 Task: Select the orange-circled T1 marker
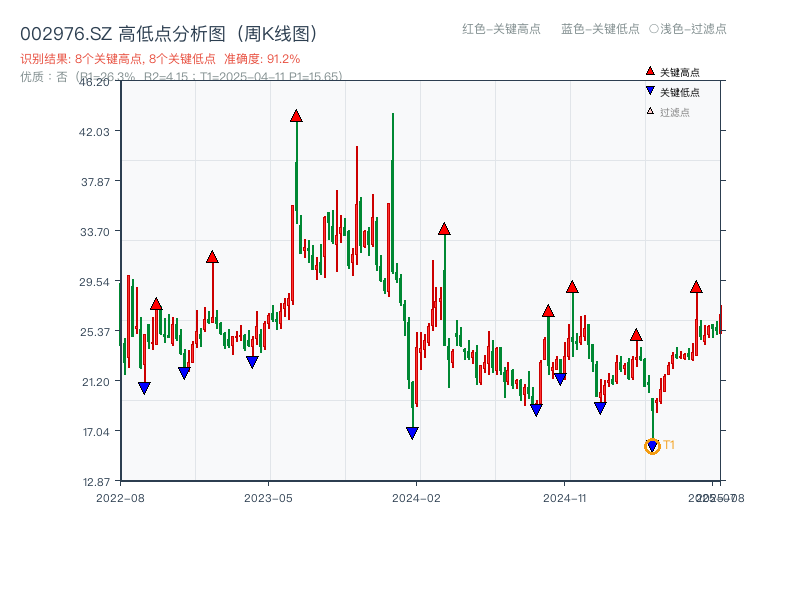(651, 447)
